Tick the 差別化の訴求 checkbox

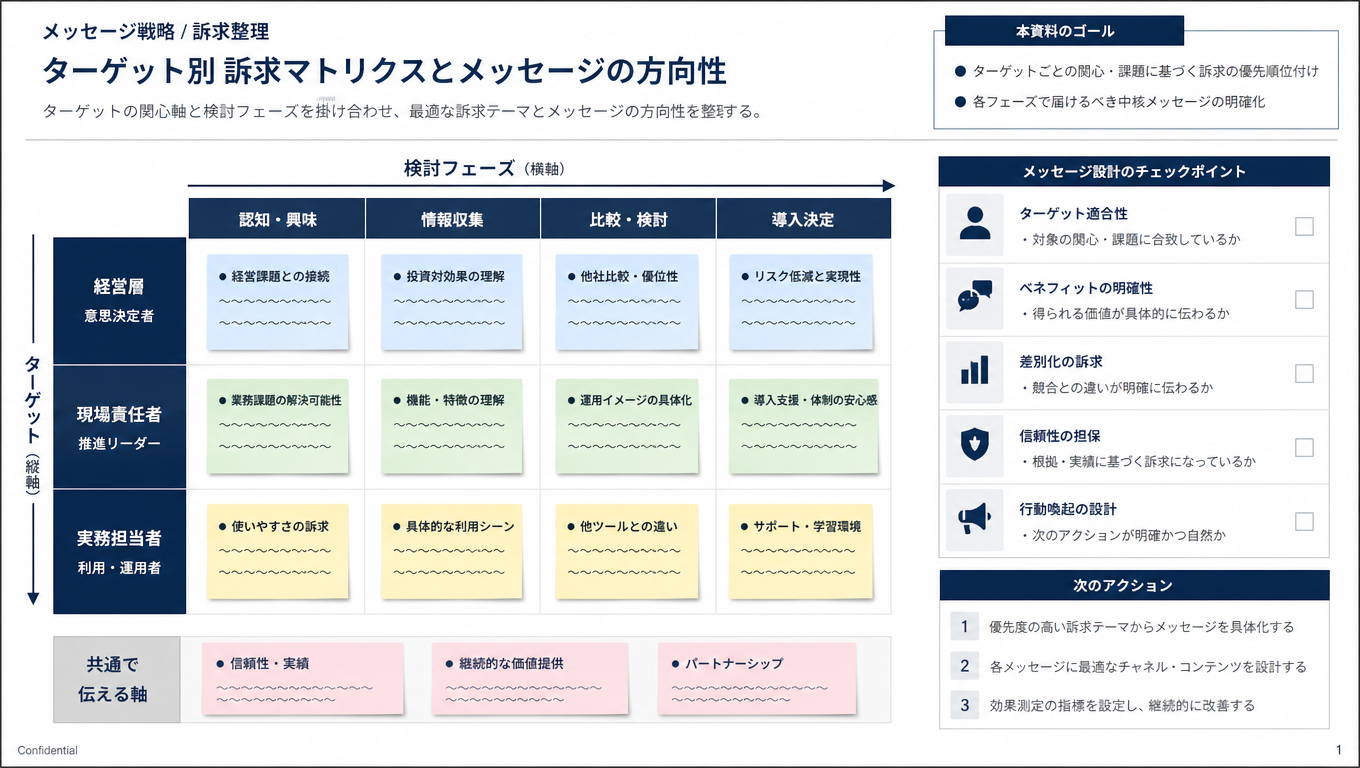(x=1304, y=373)
